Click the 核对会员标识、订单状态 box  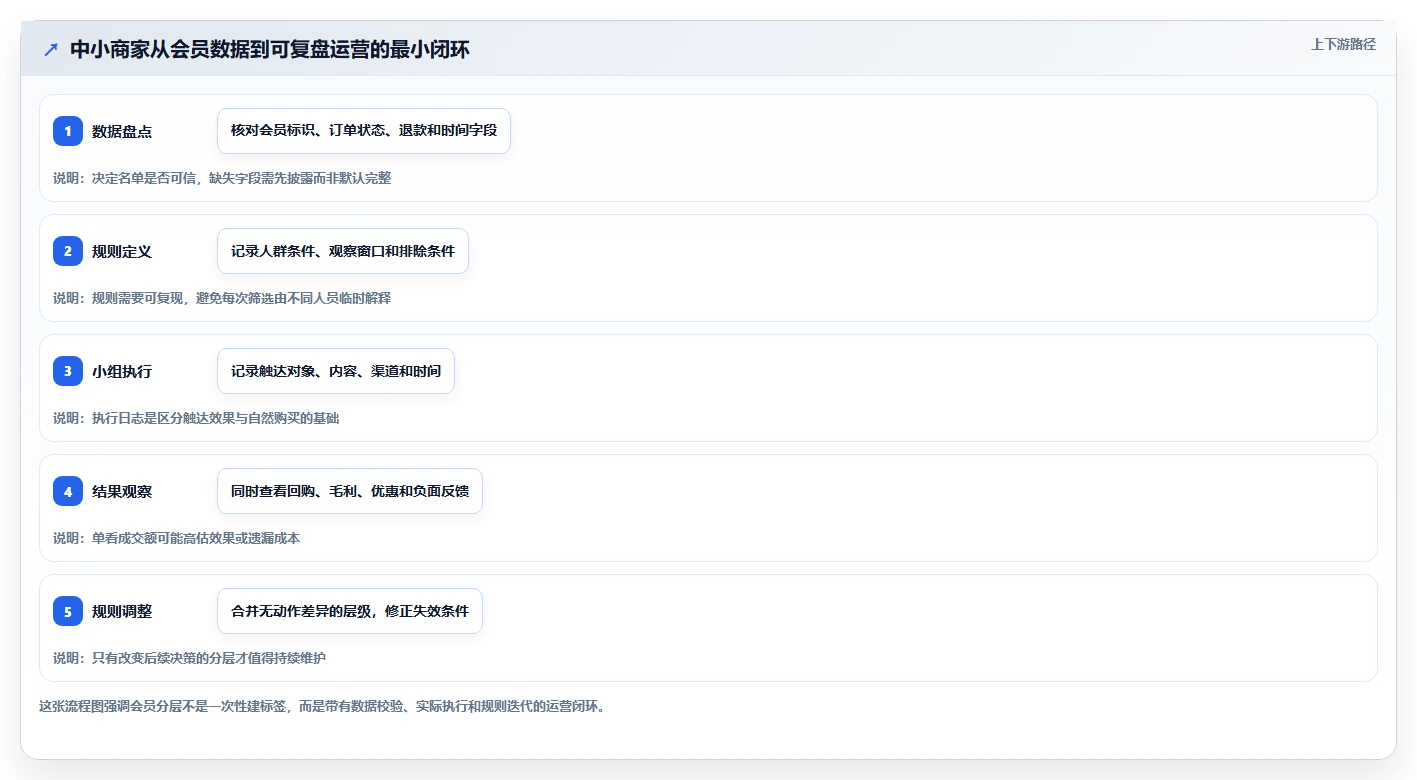click(x=364, y=131)
